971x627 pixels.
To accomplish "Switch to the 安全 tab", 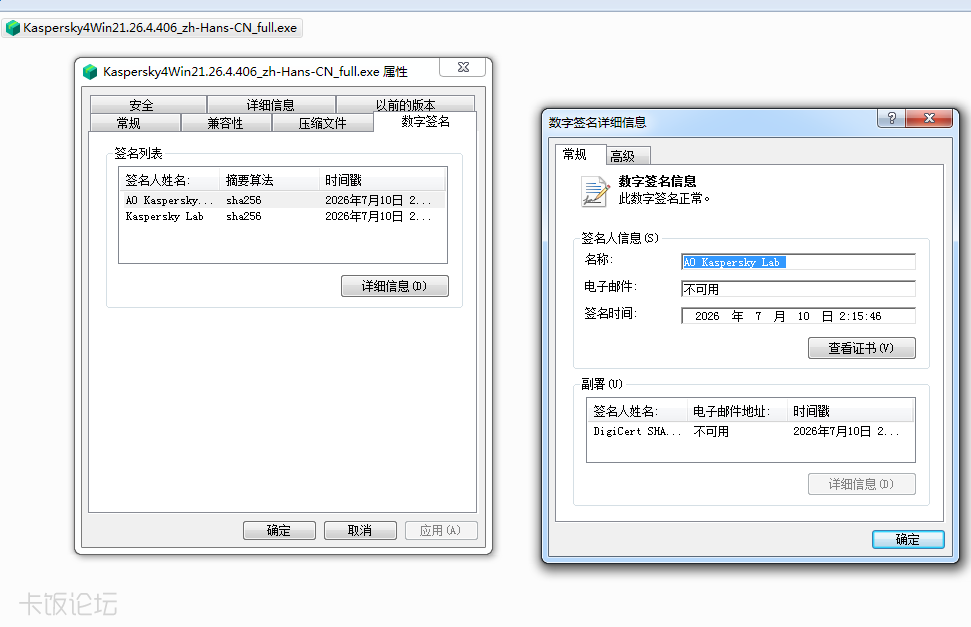I will pyautogui.click(x=148, y=104).
